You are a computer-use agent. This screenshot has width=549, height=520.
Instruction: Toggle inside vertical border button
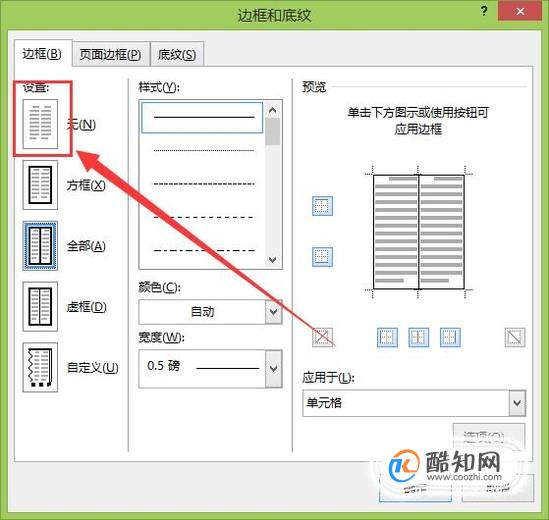pyautogui.click(x=418, y=338)
